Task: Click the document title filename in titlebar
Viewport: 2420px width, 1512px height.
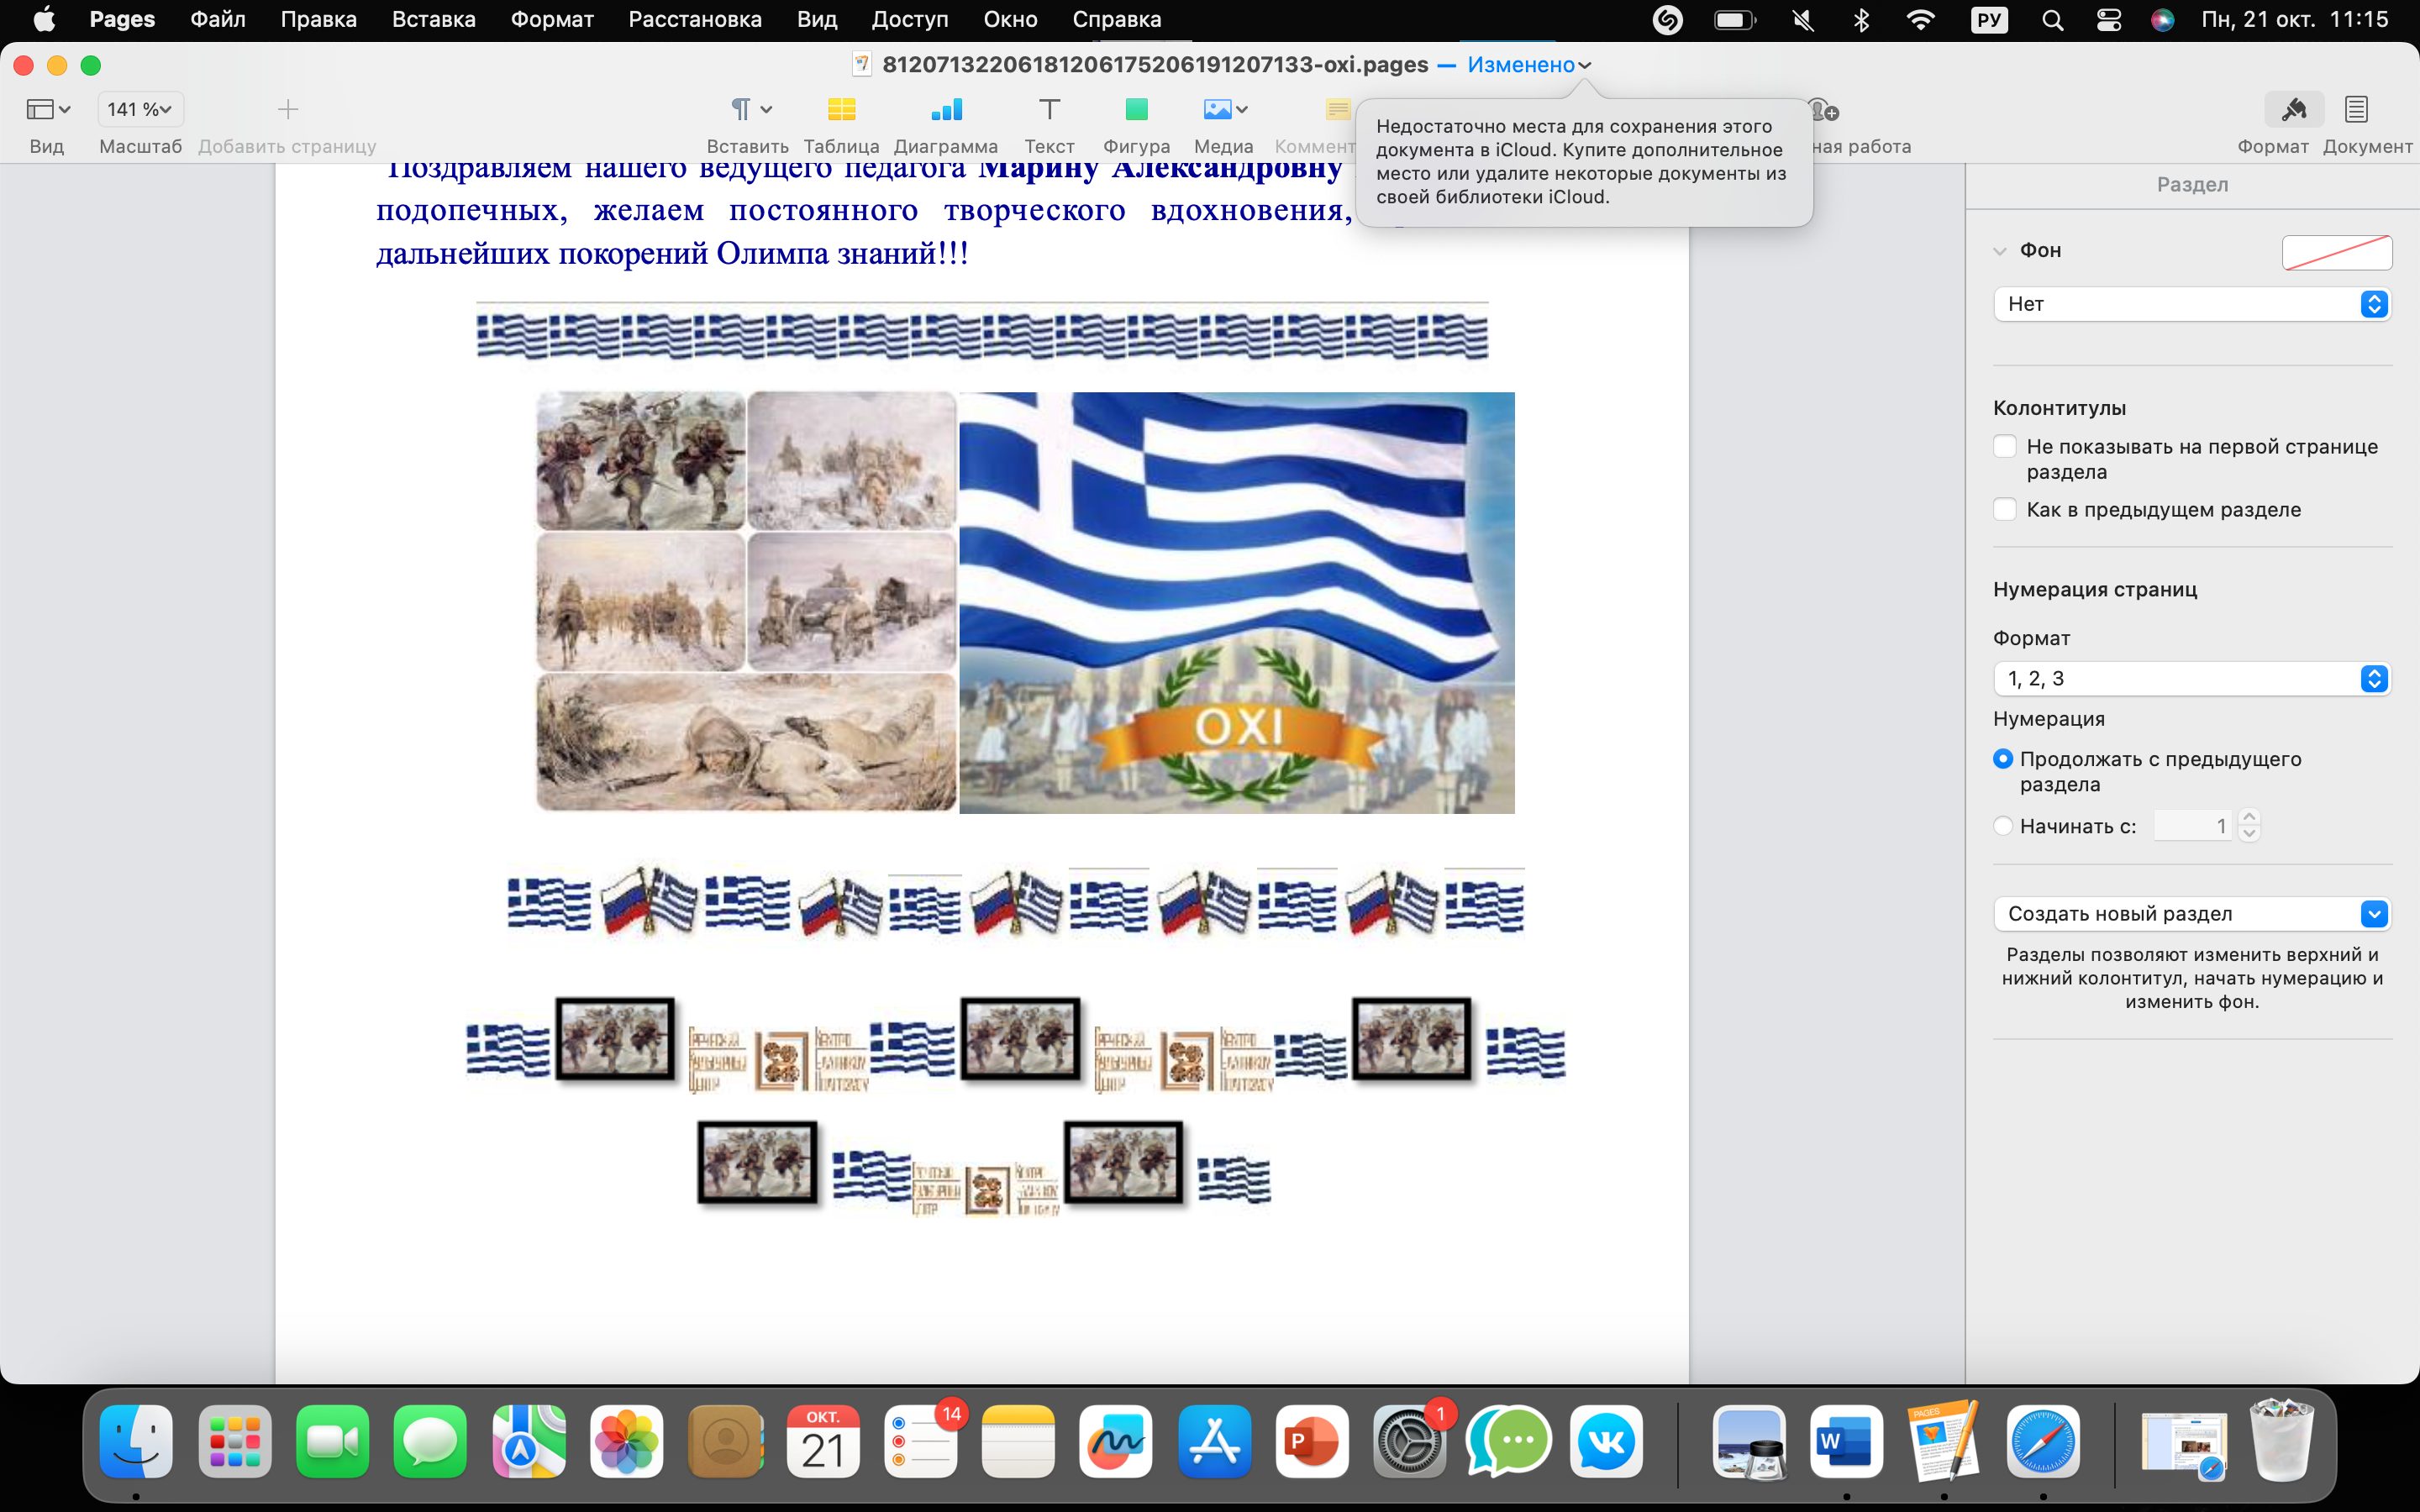Action: pyautogui.click(x=1155, y=65)
